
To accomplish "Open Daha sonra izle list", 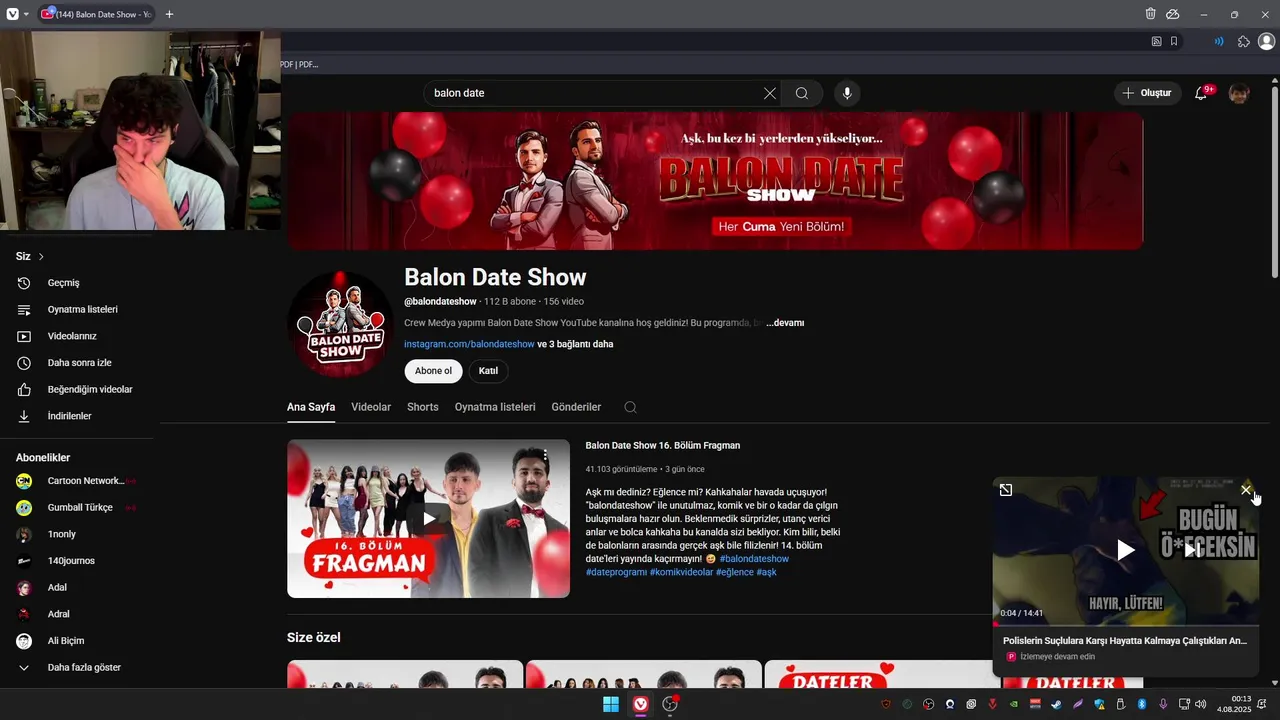I will coord(78,363).
